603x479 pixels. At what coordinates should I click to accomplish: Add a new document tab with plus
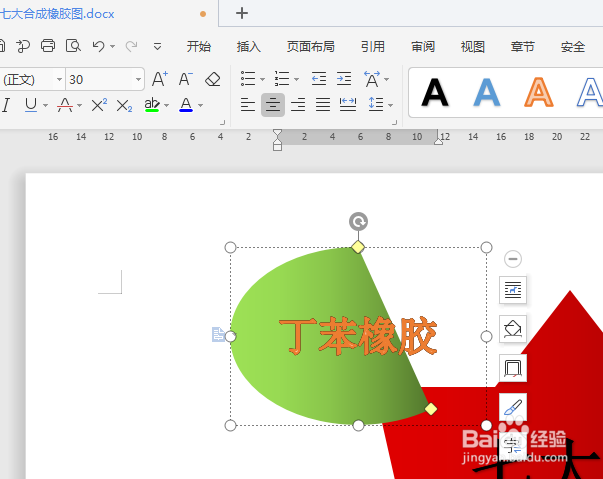click(242, 13)
